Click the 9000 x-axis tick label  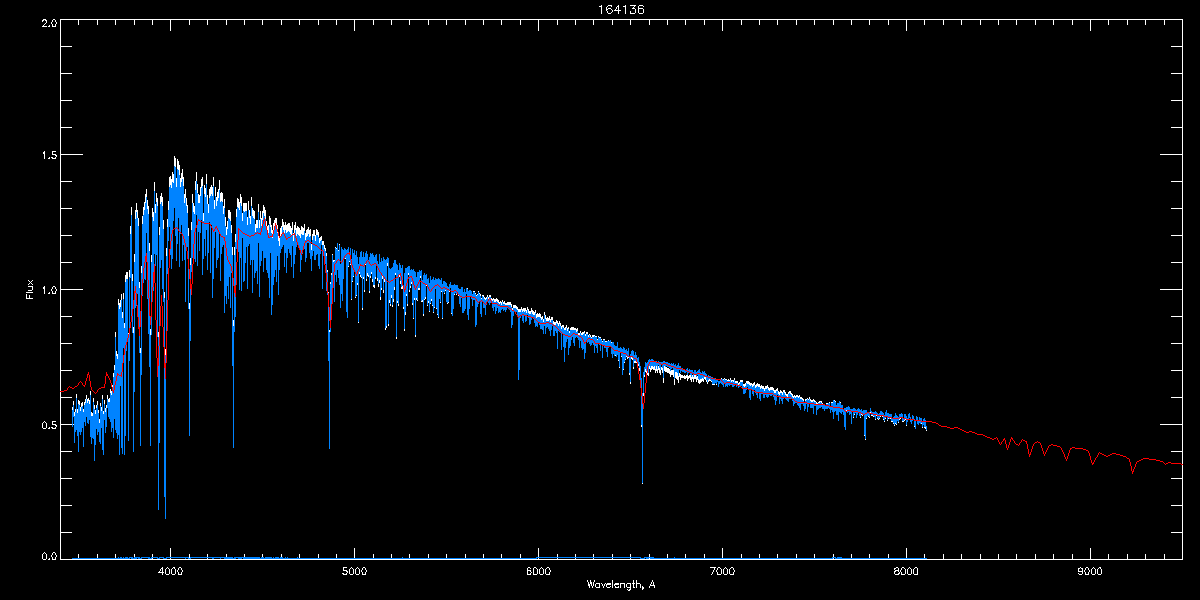point(1090,572)
